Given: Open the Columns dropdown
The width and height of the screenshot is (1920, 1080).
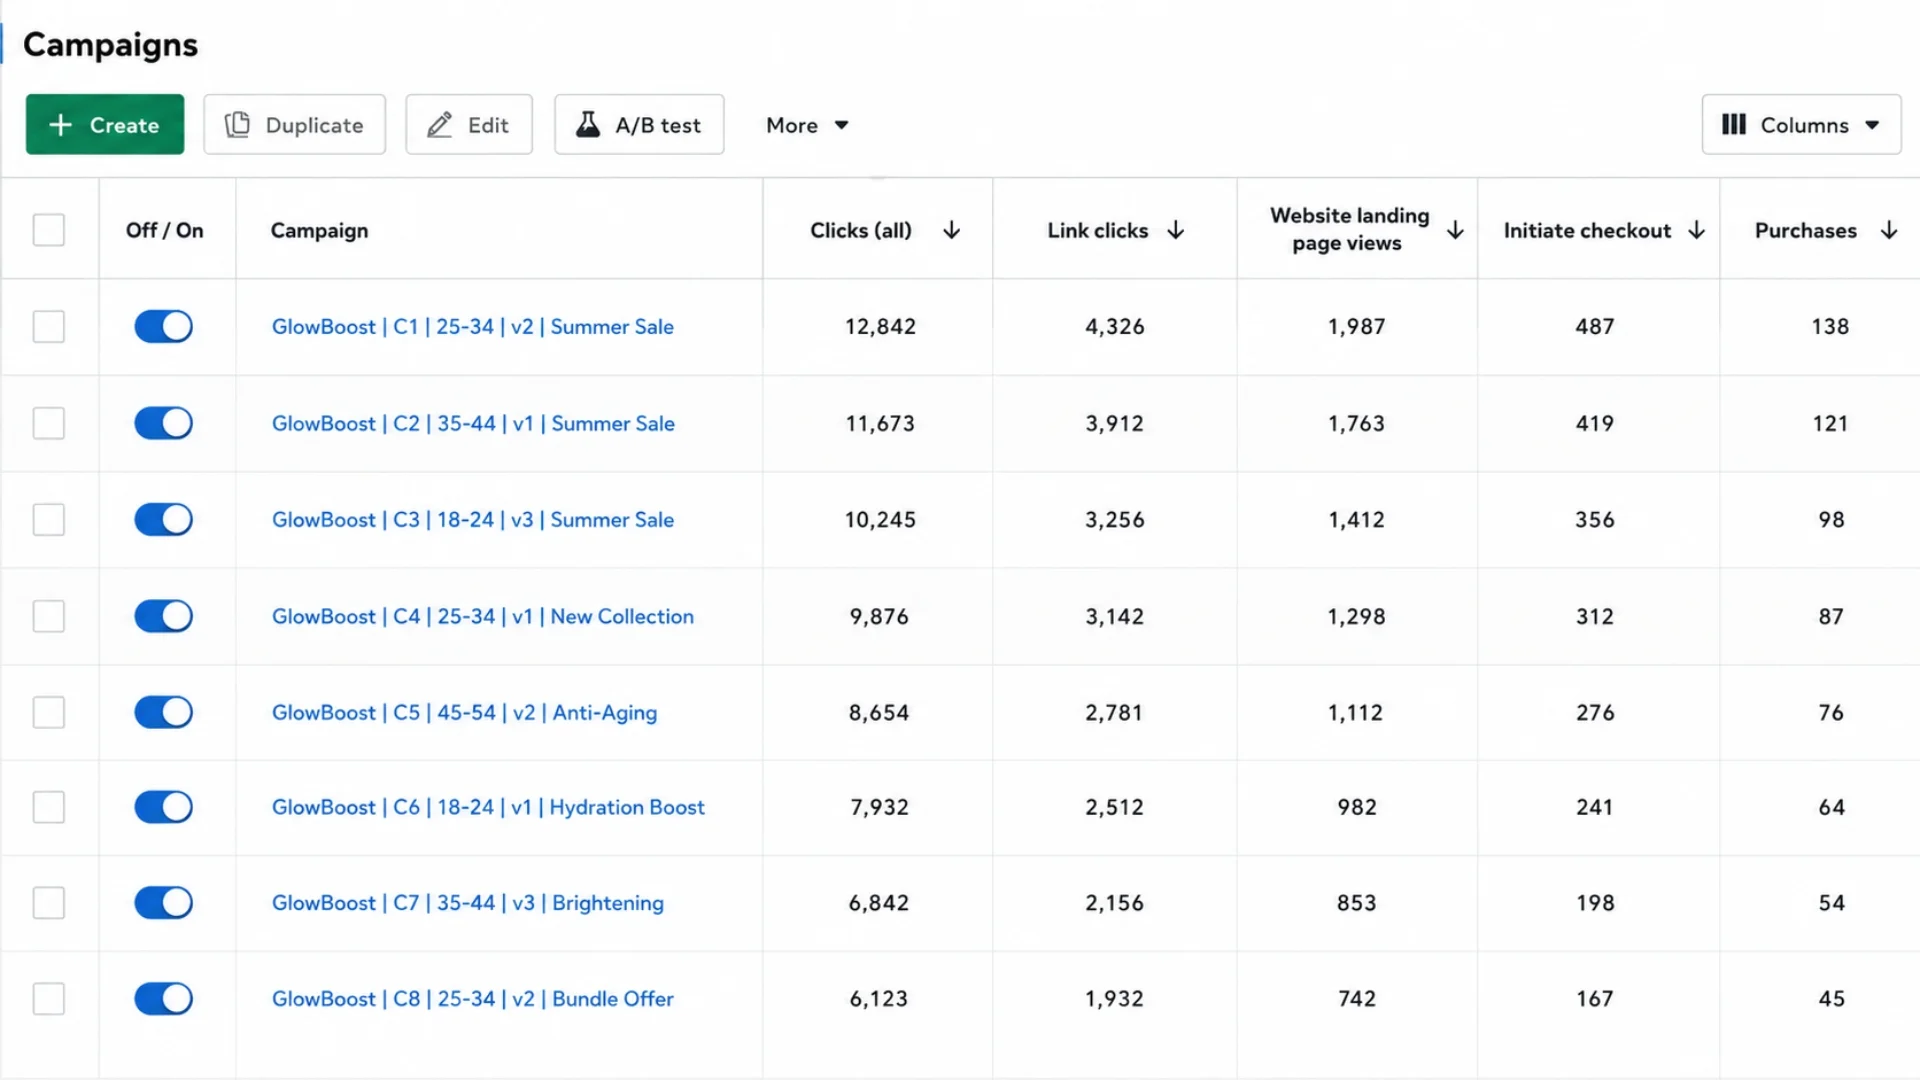Looking at the screenshot, I should tap(1801, 125).
